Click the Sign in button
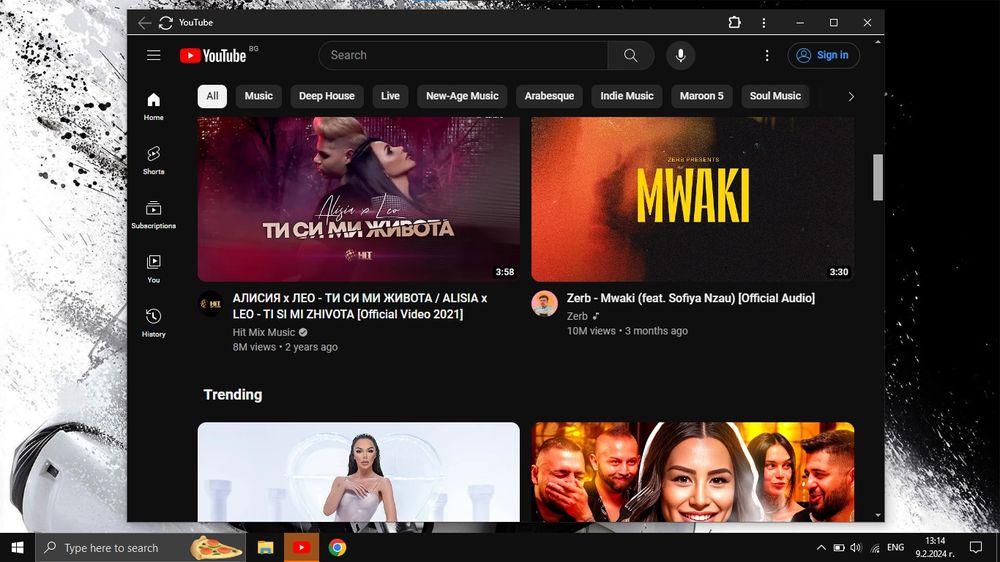Screen dimensions: 1000x562 [823, 55]
